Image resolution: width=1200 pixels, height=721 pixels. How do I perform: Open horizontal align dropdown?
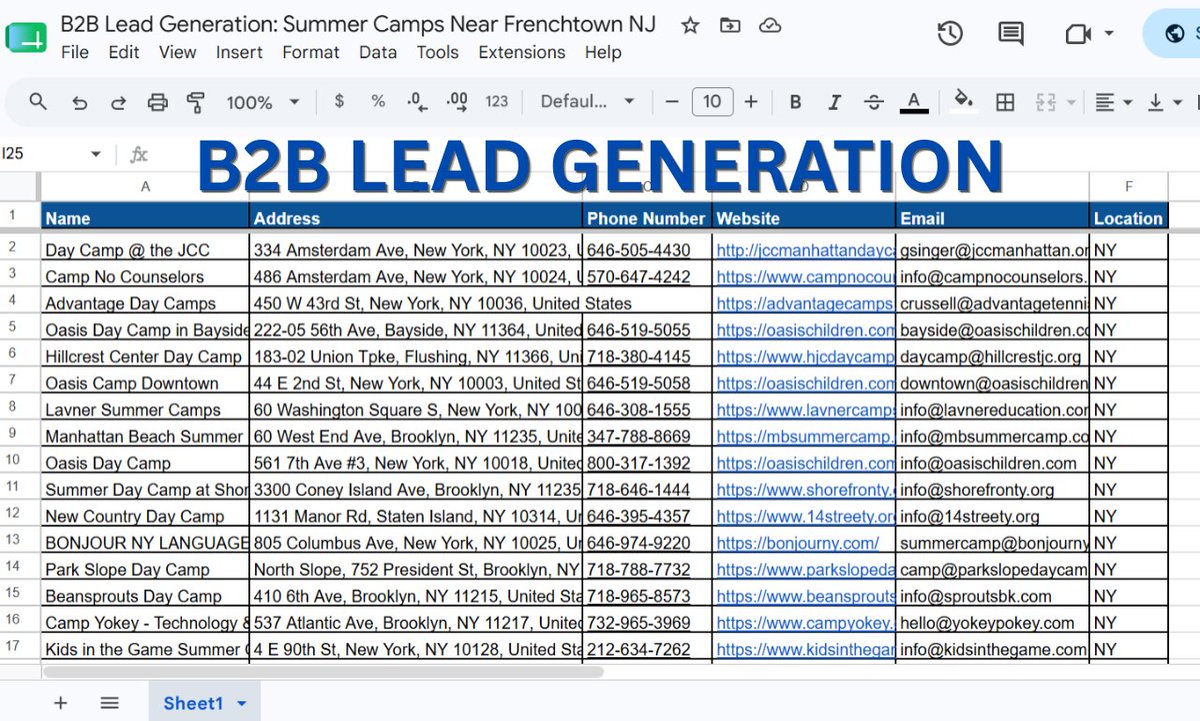point(1113,102)
